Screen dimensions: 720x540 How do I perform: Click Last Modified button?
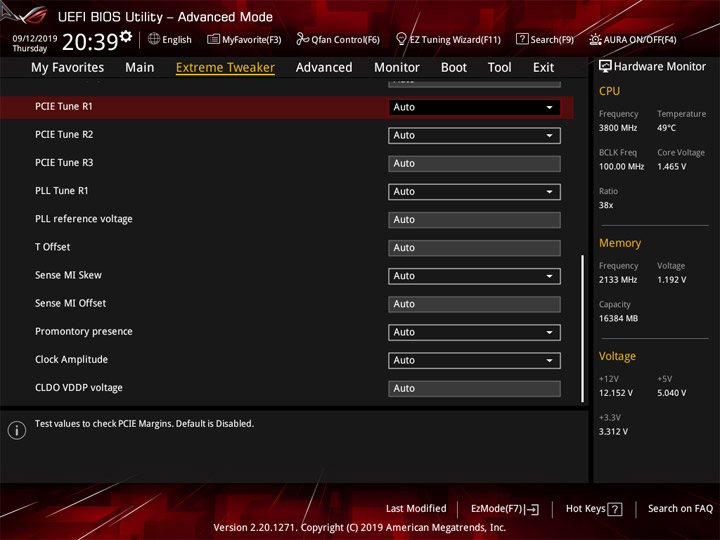point(416,509)
